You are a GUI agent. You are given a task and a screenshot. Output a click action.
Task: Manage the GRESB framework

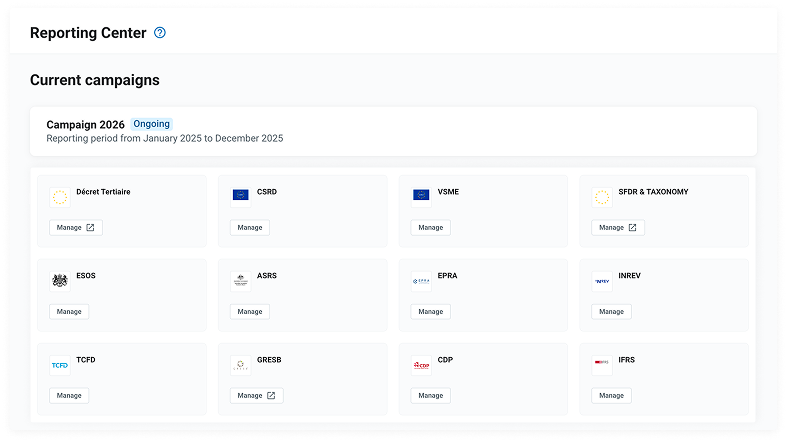(256, 395)
